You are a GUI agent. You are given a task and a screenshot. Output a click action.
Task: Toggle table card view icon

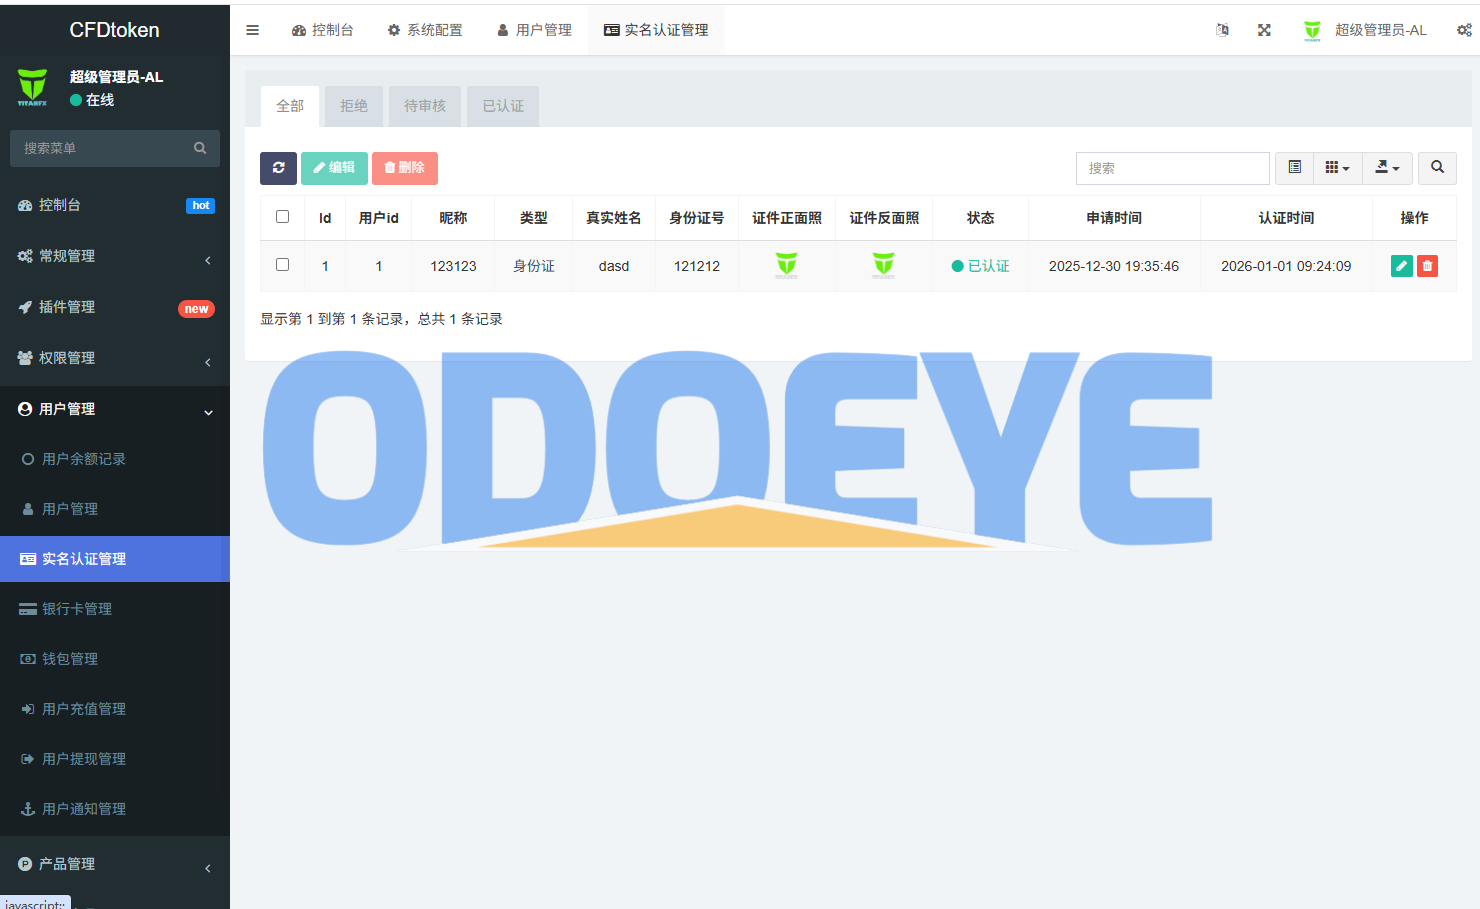point(1294,168)
